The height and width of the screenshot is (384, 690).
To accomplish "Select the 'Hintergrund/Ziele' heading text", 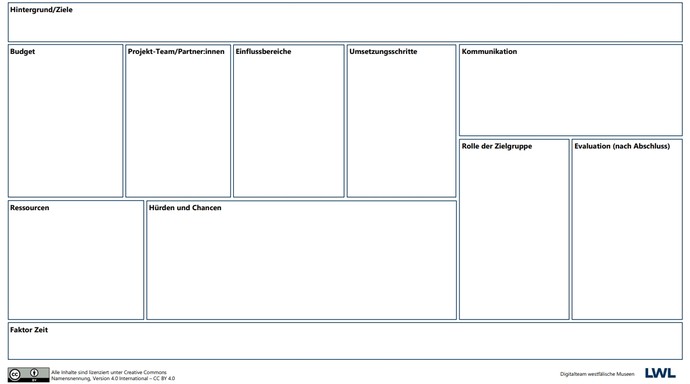I will (x=41, y=10).
